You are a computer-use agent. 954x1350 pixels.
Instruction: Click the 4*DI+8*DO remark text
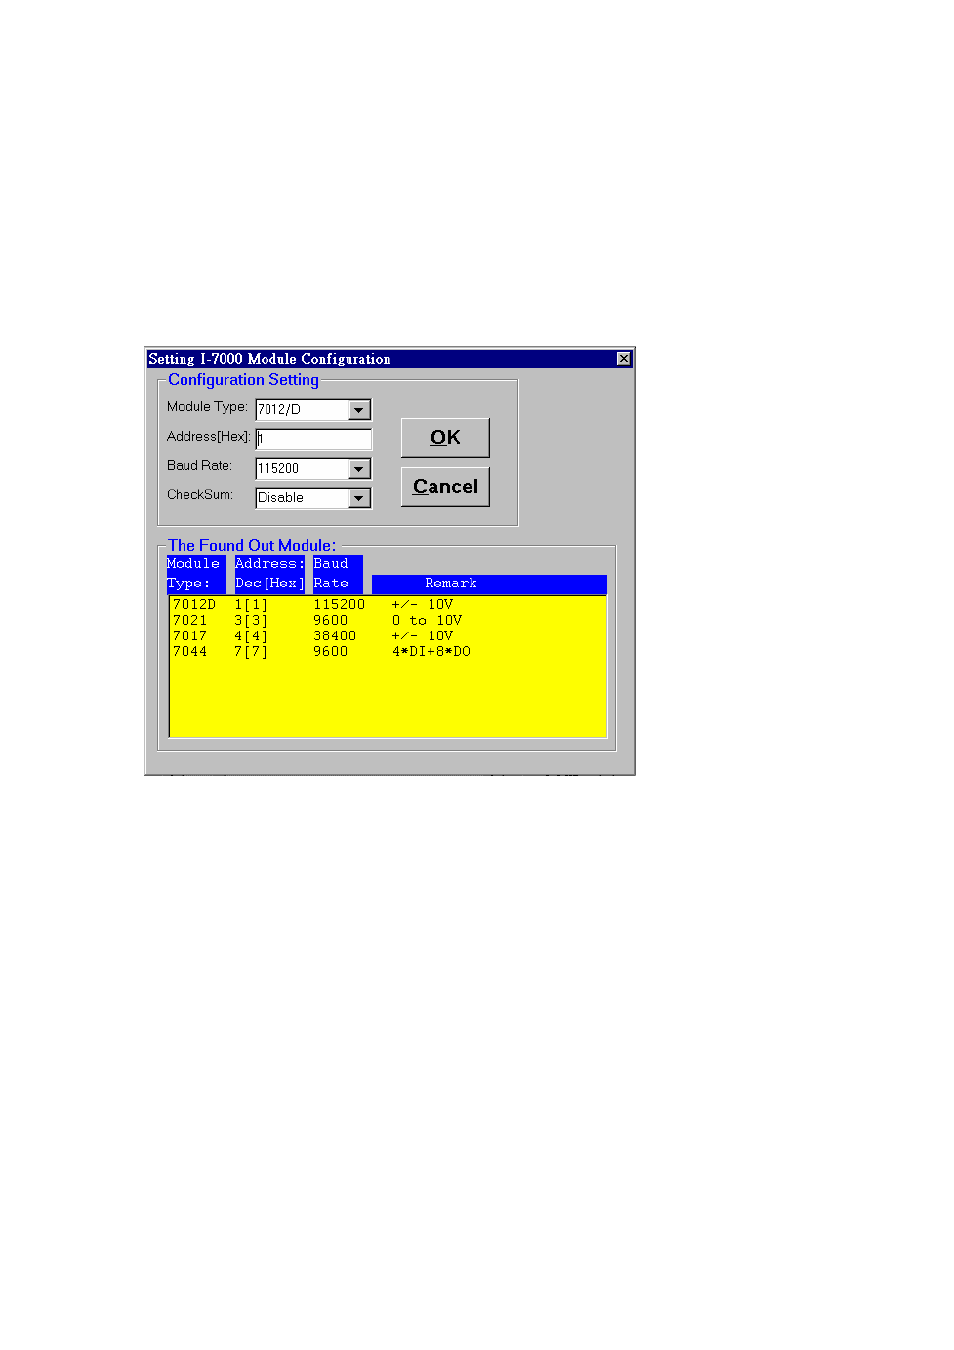tap(431, 652)
